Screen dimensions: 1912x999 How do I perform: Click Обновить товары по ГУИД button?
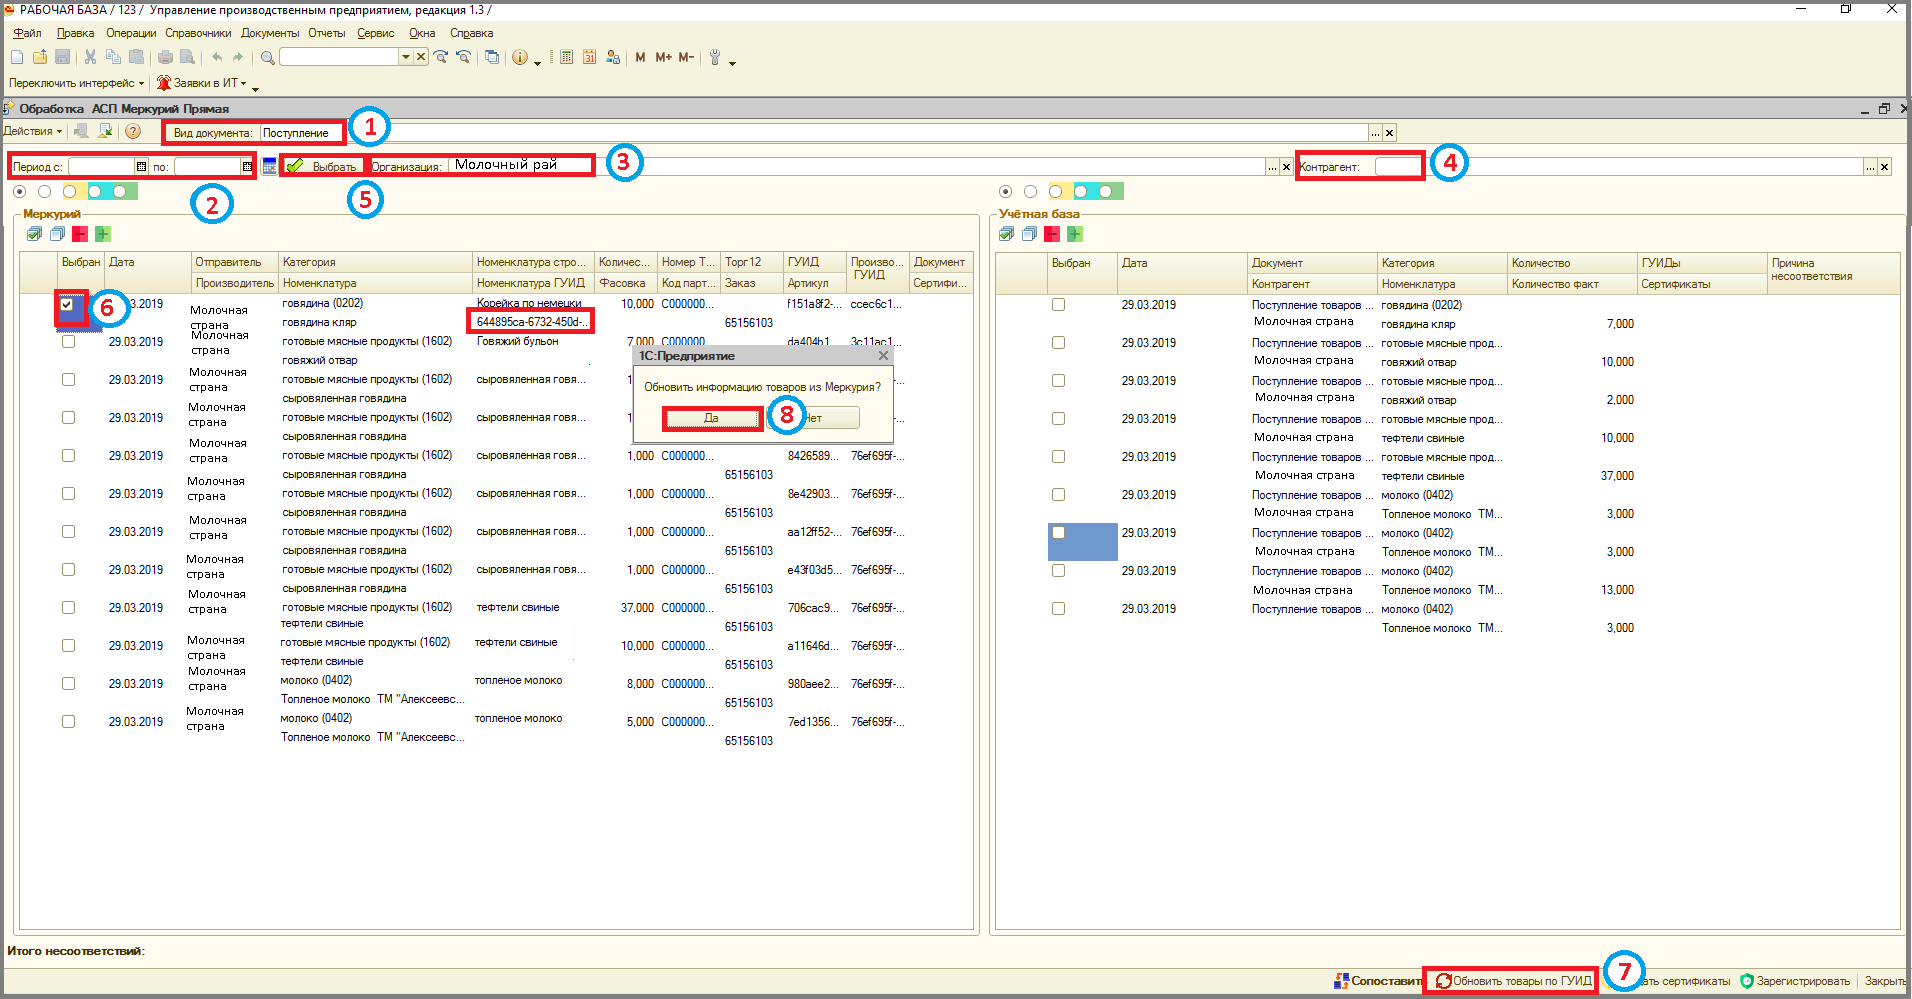tap(1514, 981)
